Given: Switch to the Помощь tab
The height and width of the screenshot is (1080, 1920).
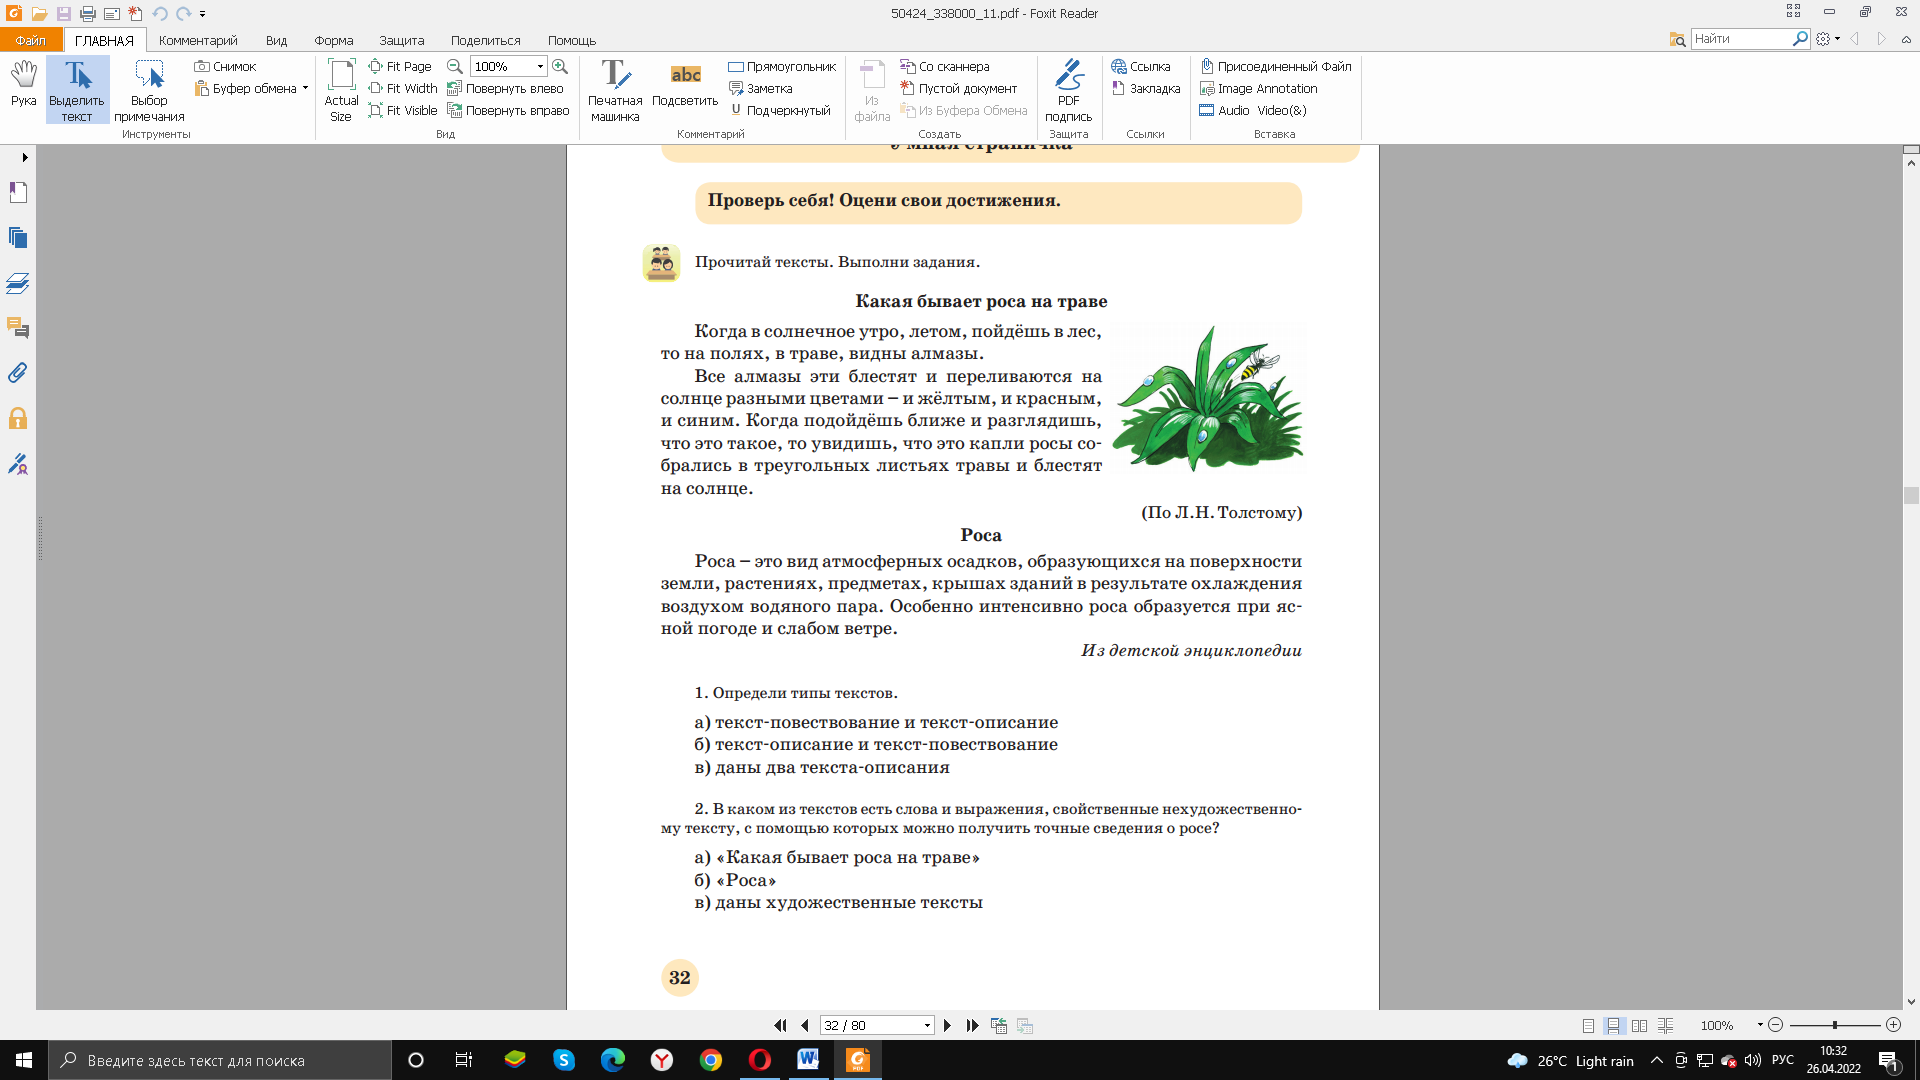Looking at the screenshot, I should (x=571, y=40).
